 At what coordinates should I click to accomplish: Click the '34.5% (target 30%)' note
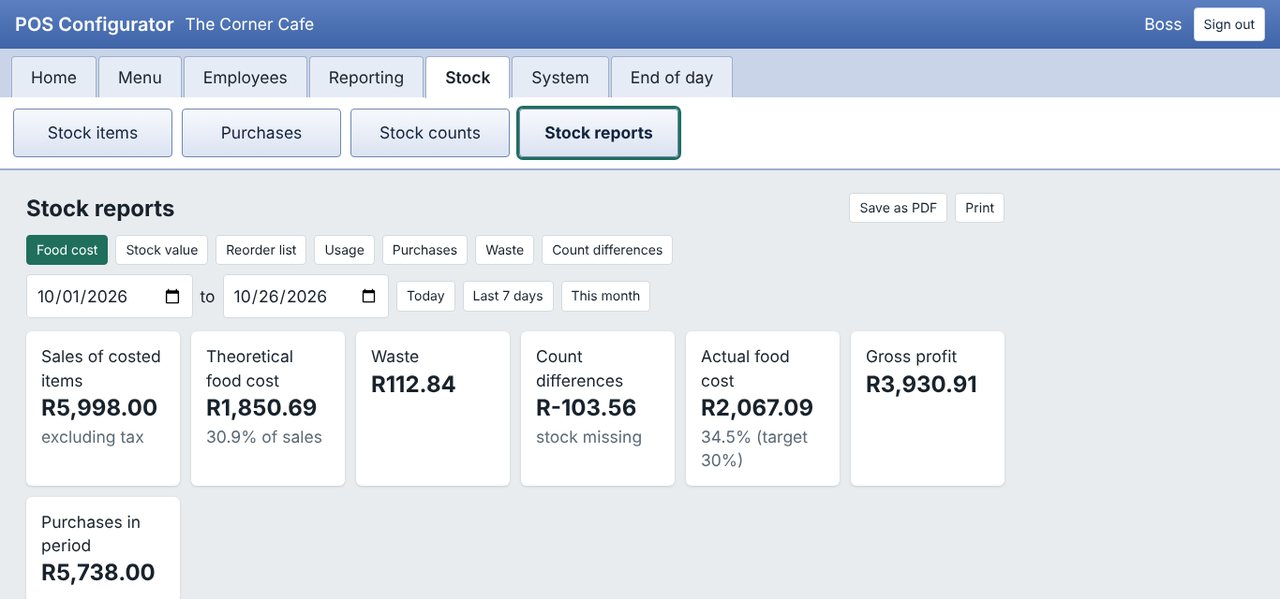tap(754, 449)
